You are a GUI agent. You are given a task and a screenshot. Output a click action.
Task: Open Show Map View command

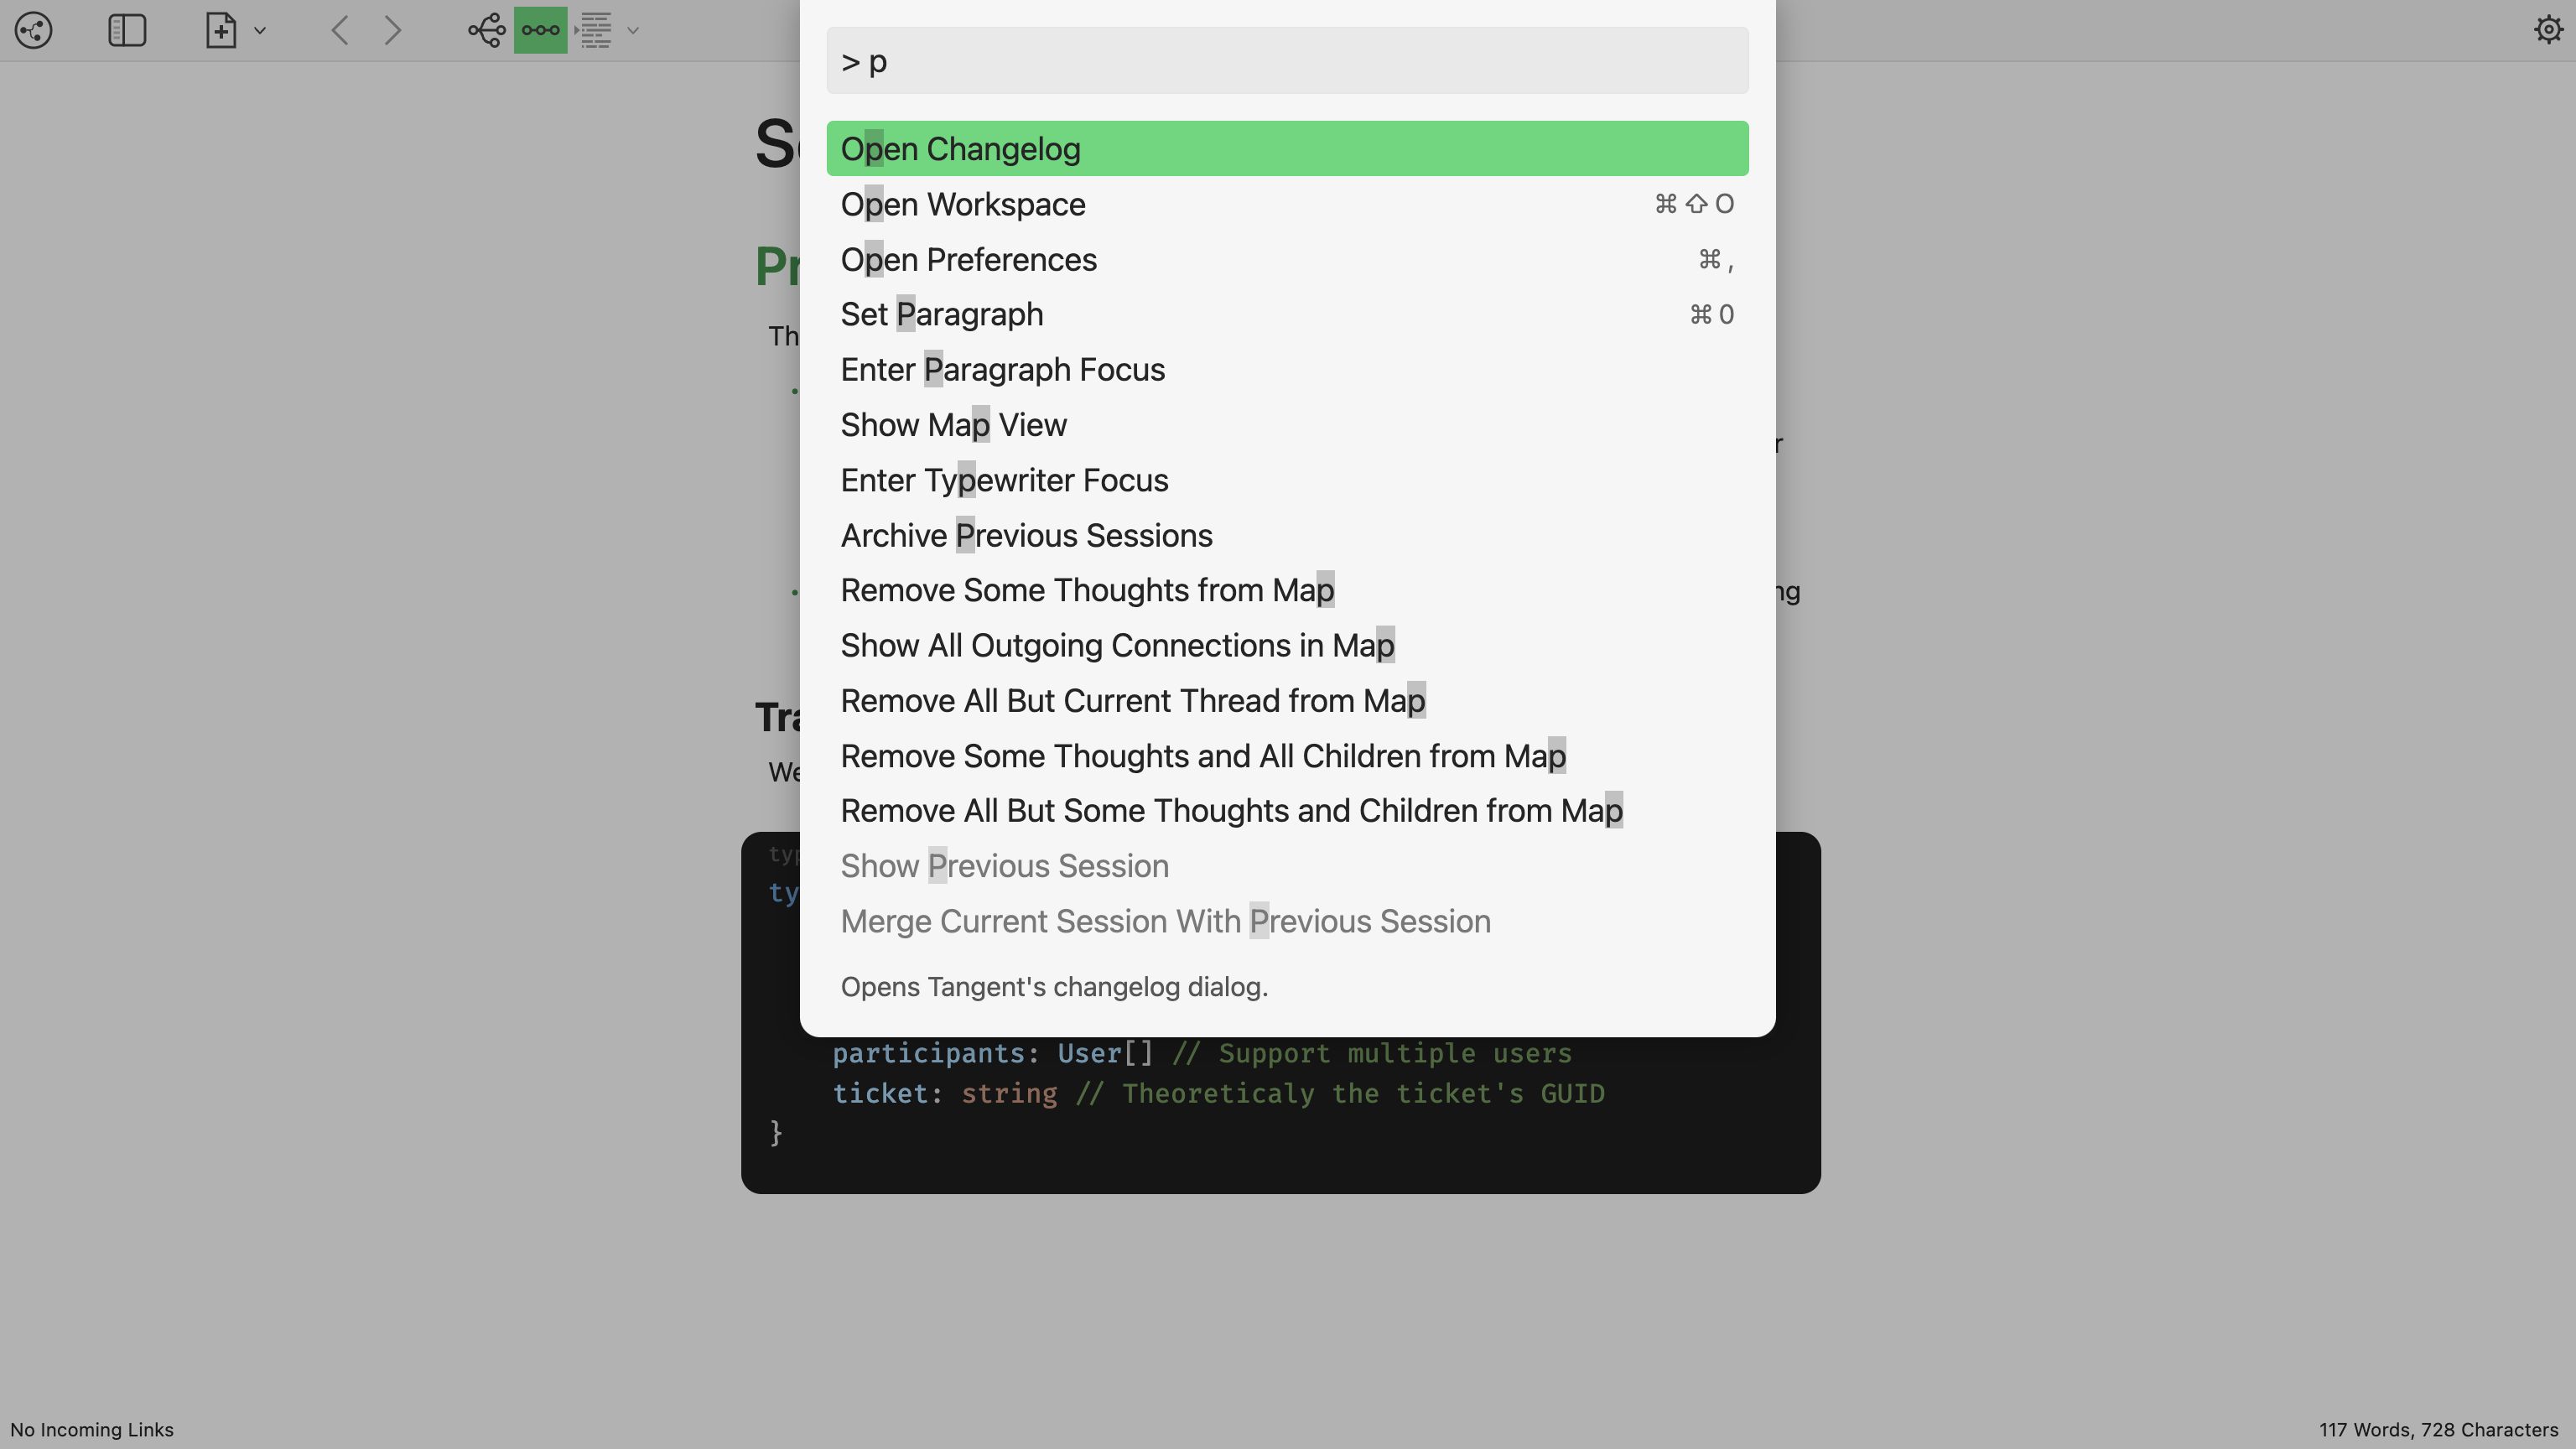(x=953, y=424)
